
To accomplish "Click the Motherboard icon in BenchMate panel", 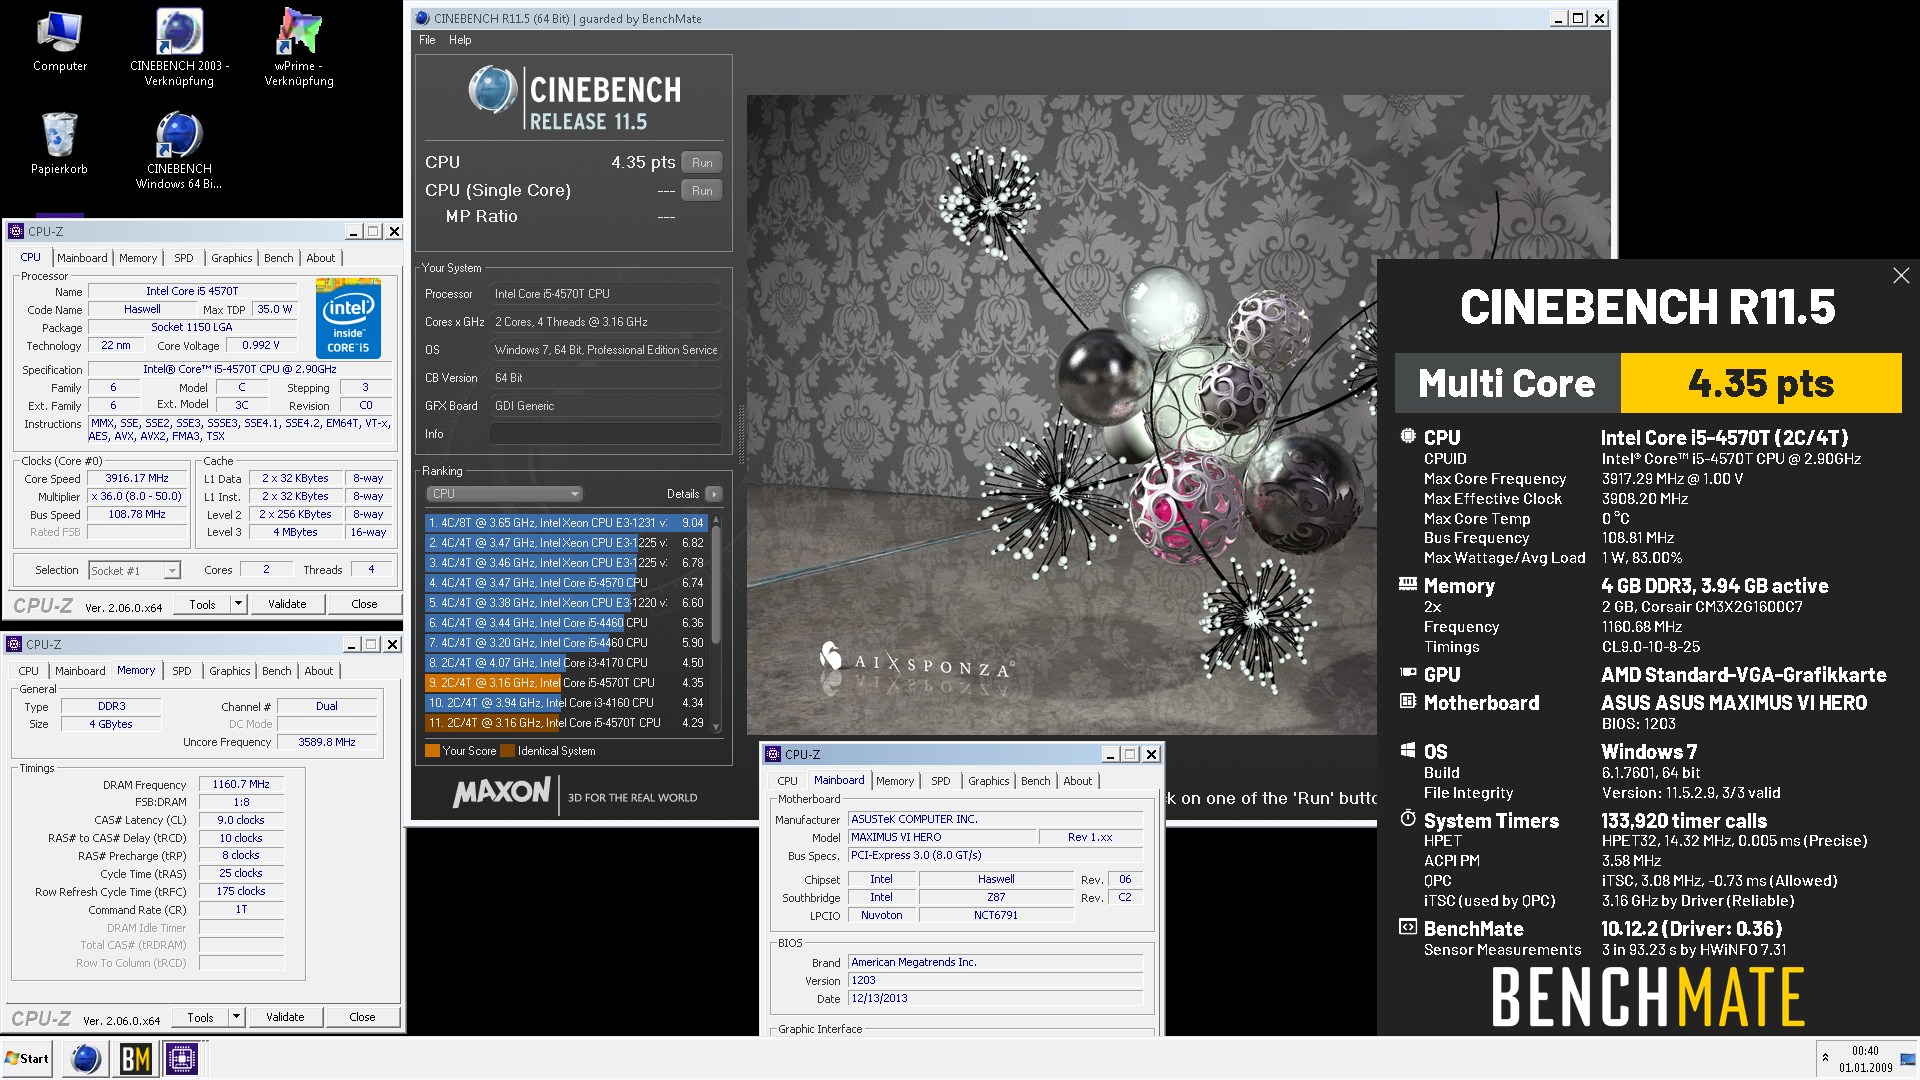I will tap(1408, 701).
